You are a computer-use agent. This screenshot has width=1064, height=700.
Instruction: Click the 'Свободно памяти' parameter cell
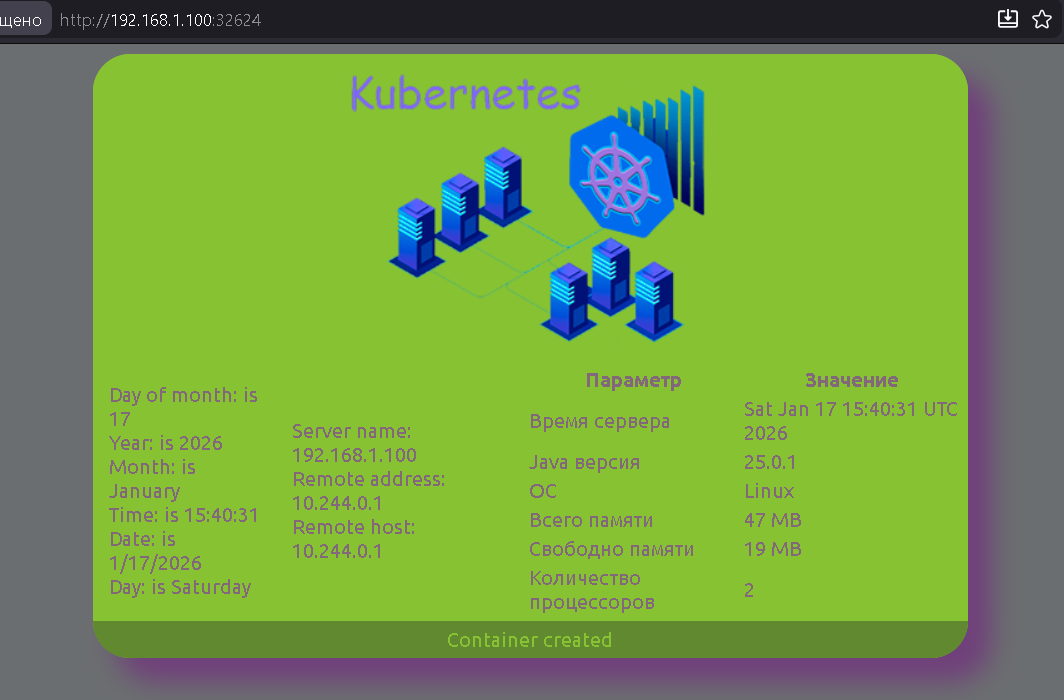[x=611, y=549]
